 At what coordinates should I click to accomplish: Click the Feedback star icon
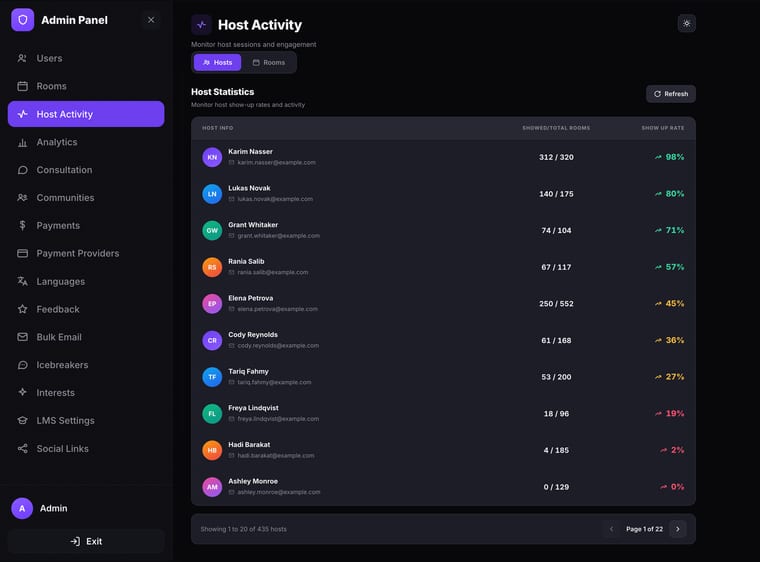click(22, 309)
